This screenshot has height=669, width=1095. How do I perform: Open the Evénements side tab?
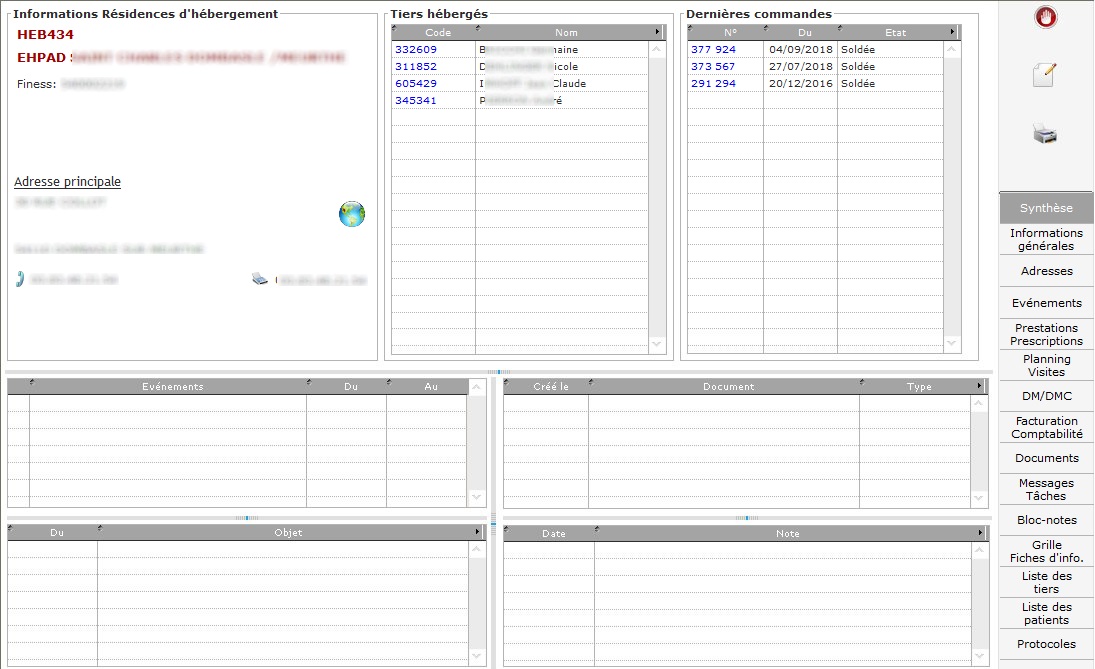tap(1046, 303)
